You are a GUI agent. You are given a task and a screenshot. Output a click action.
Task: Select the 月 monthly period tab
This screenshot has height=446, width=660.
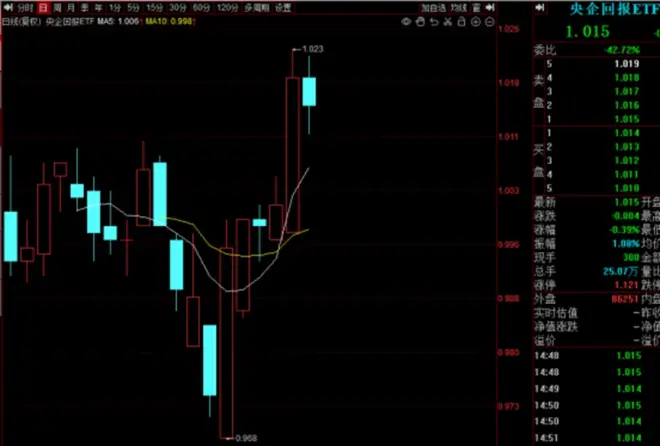click(x=70, y=7)
